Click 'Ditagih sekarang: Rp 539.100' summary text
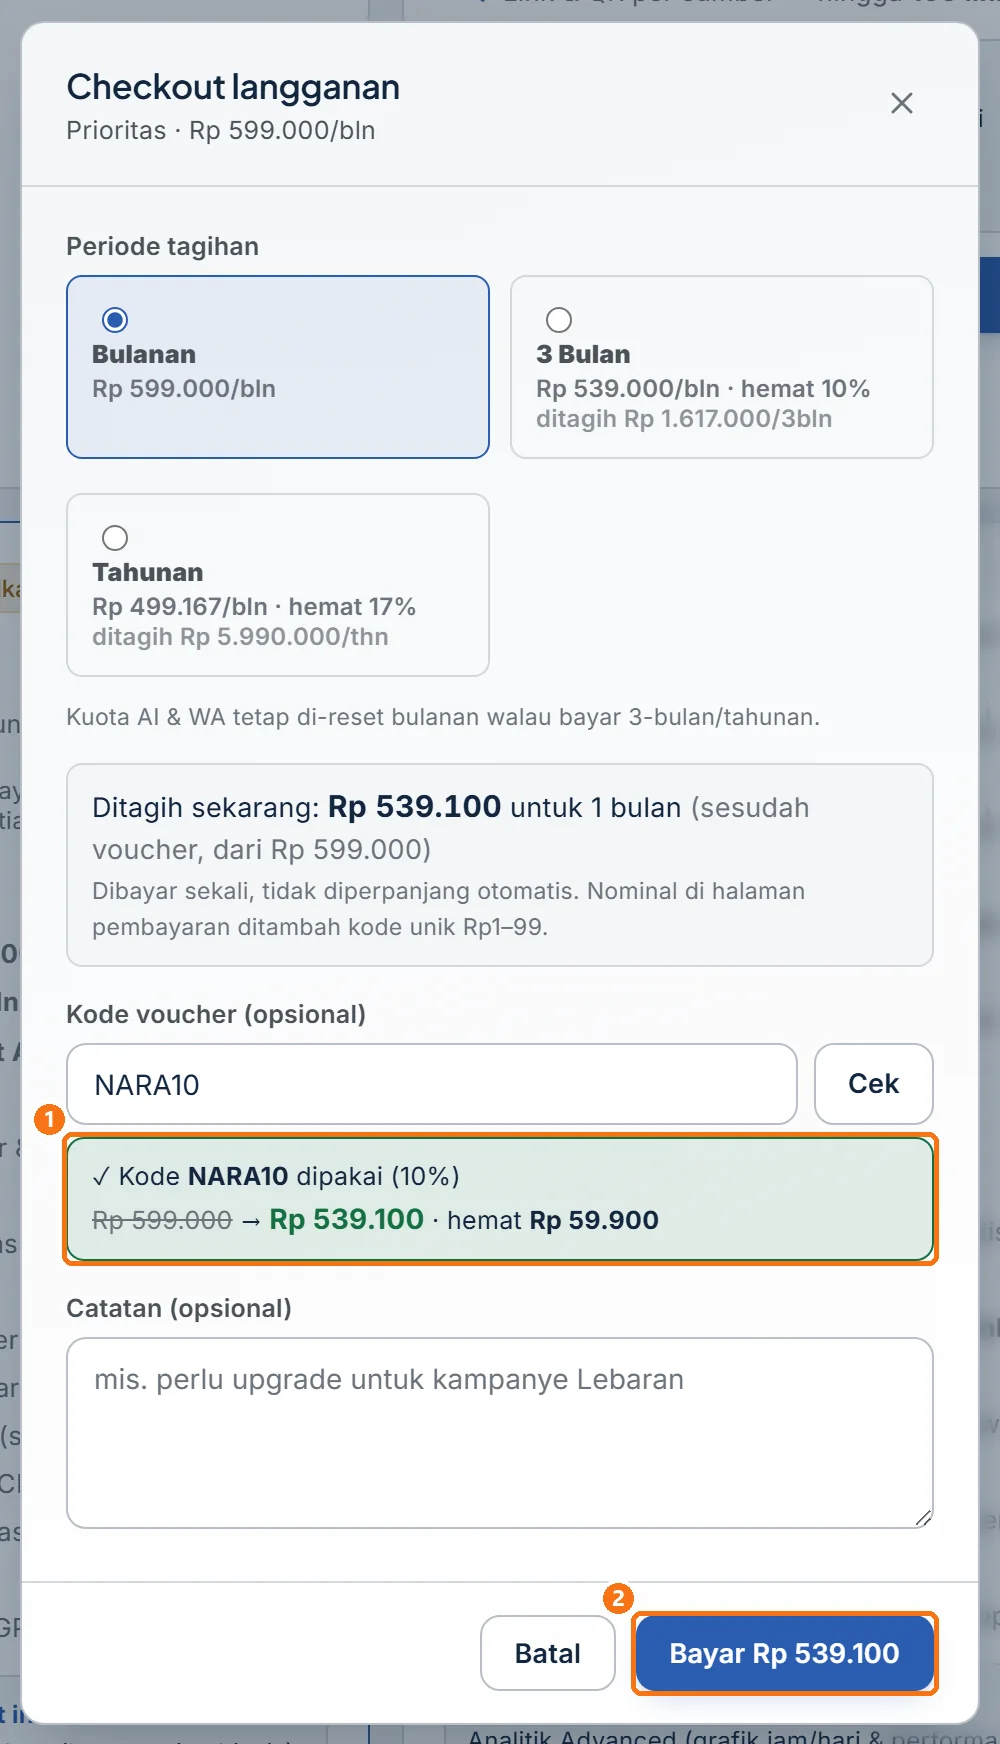 (x=296, y=807)
